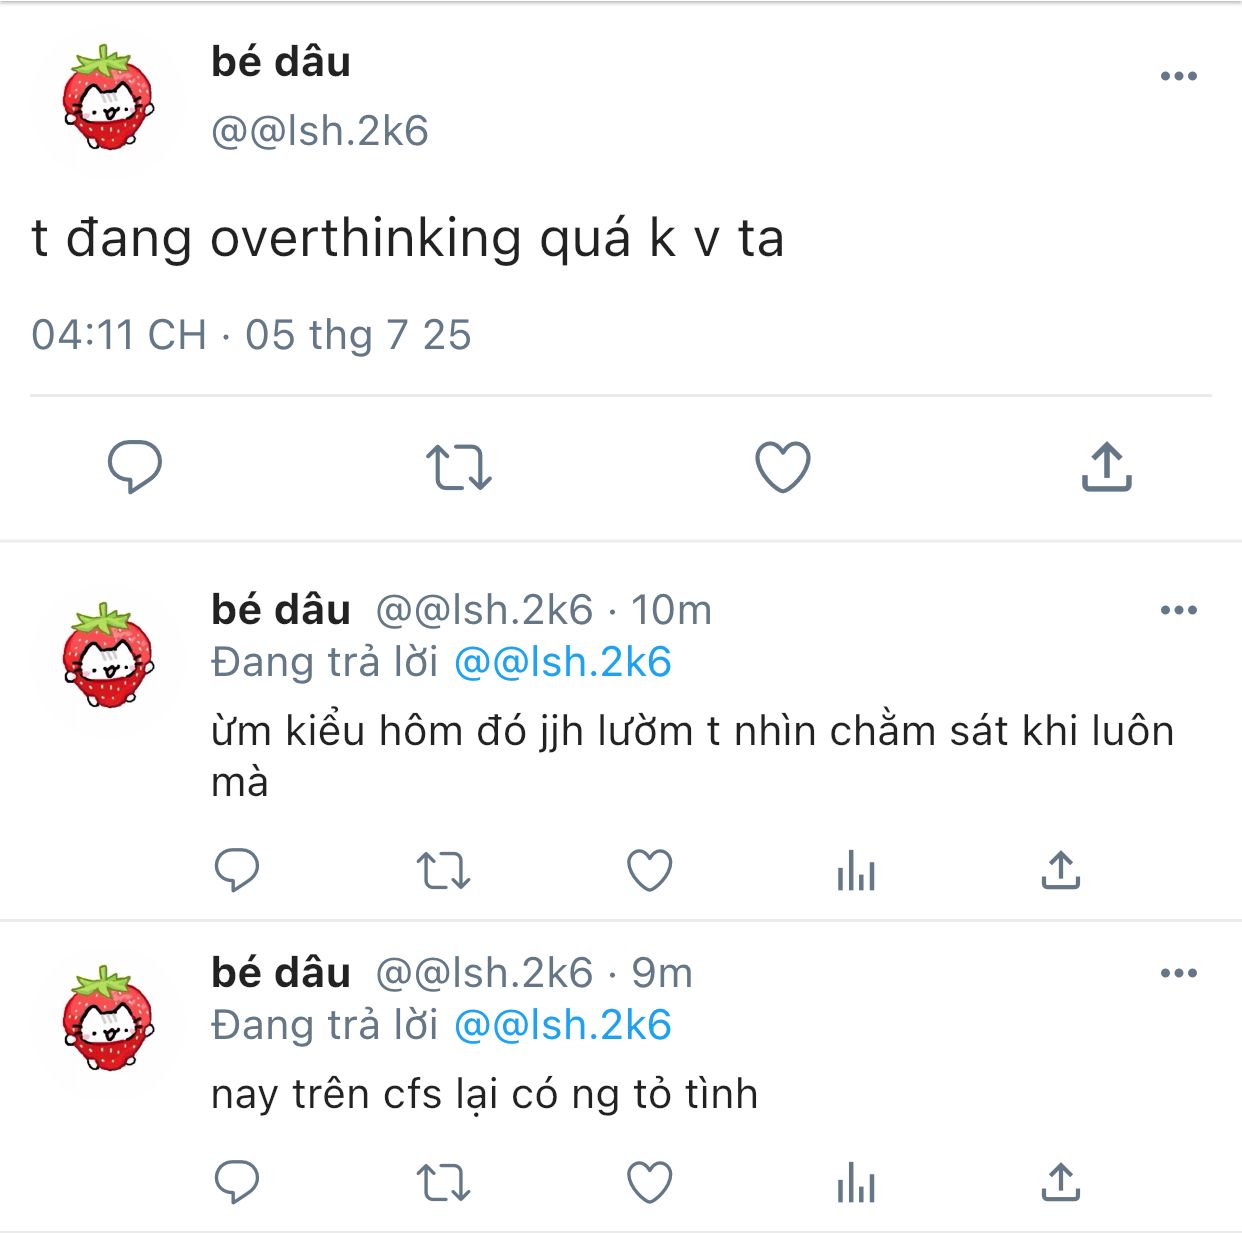Like the main tweet with heart icon
This screenshot has height=1233, width=1242.
[x=782, y=467]
